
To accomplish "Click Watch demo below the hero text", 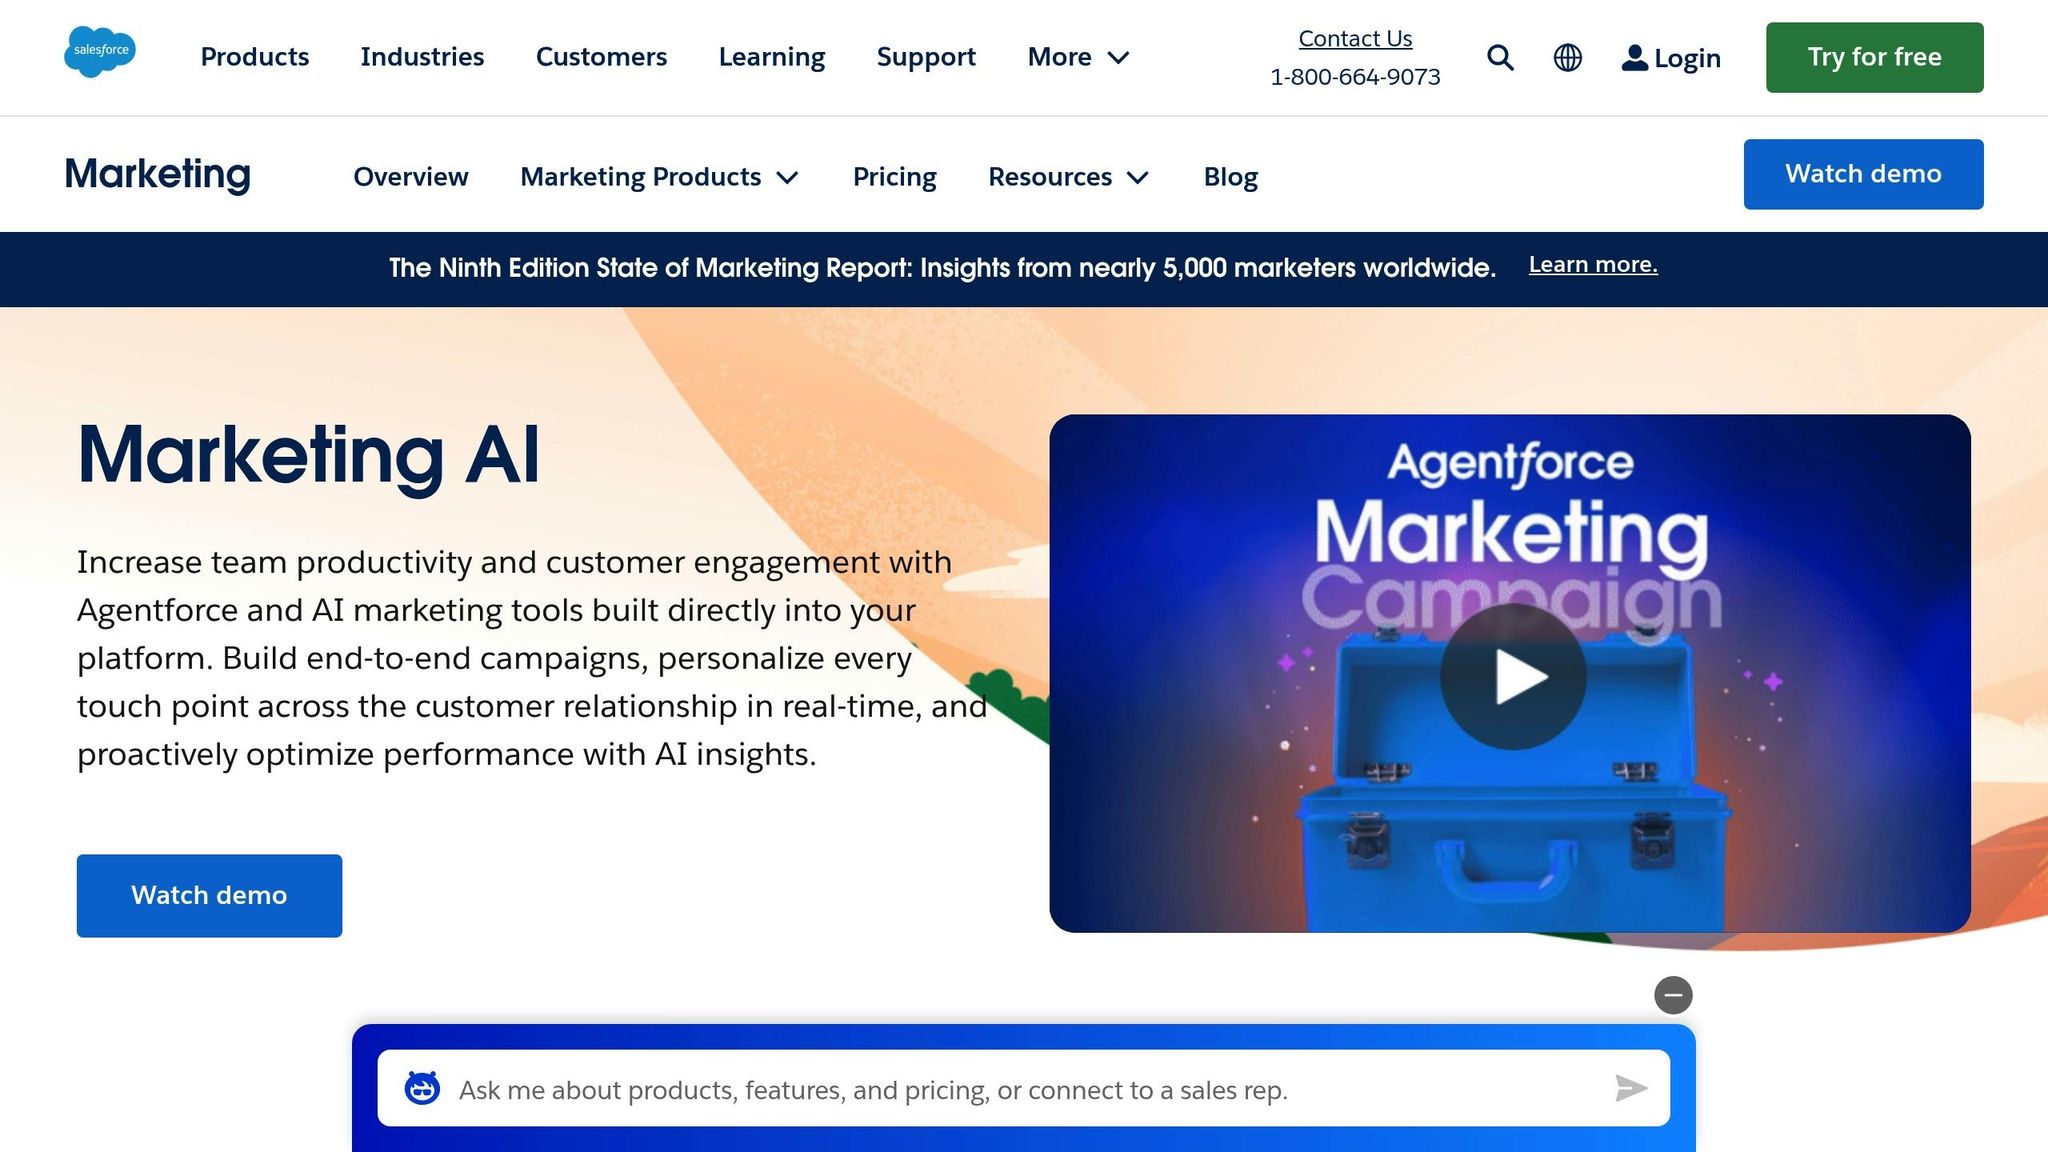I will tap(209, 896).
